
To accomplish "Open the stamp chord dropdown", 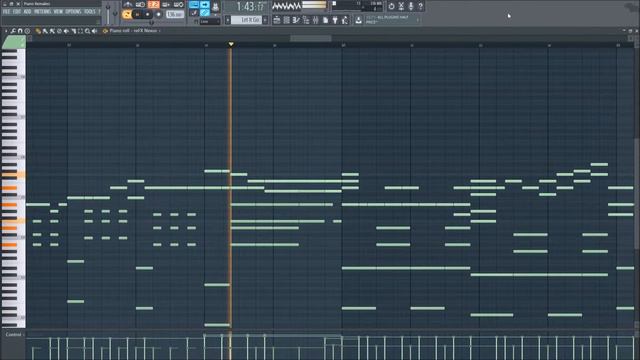I will point(27,31).
